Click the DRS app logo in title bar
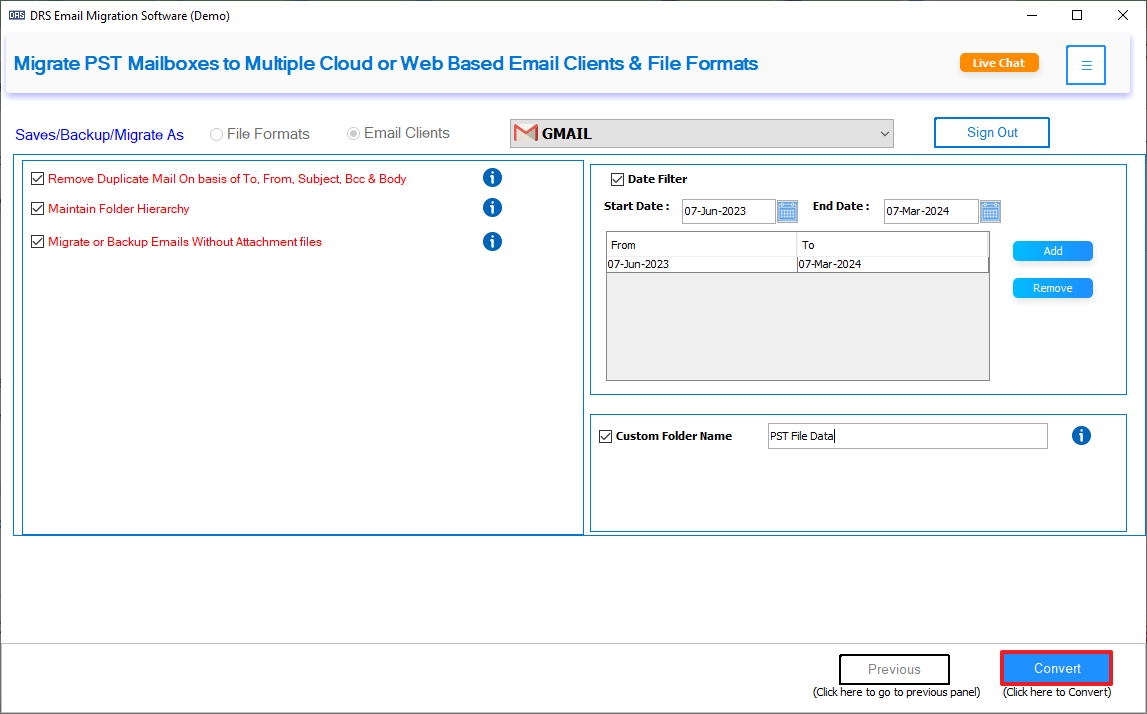This screenshot has height=714, width=1147. [x=16, y=15]
